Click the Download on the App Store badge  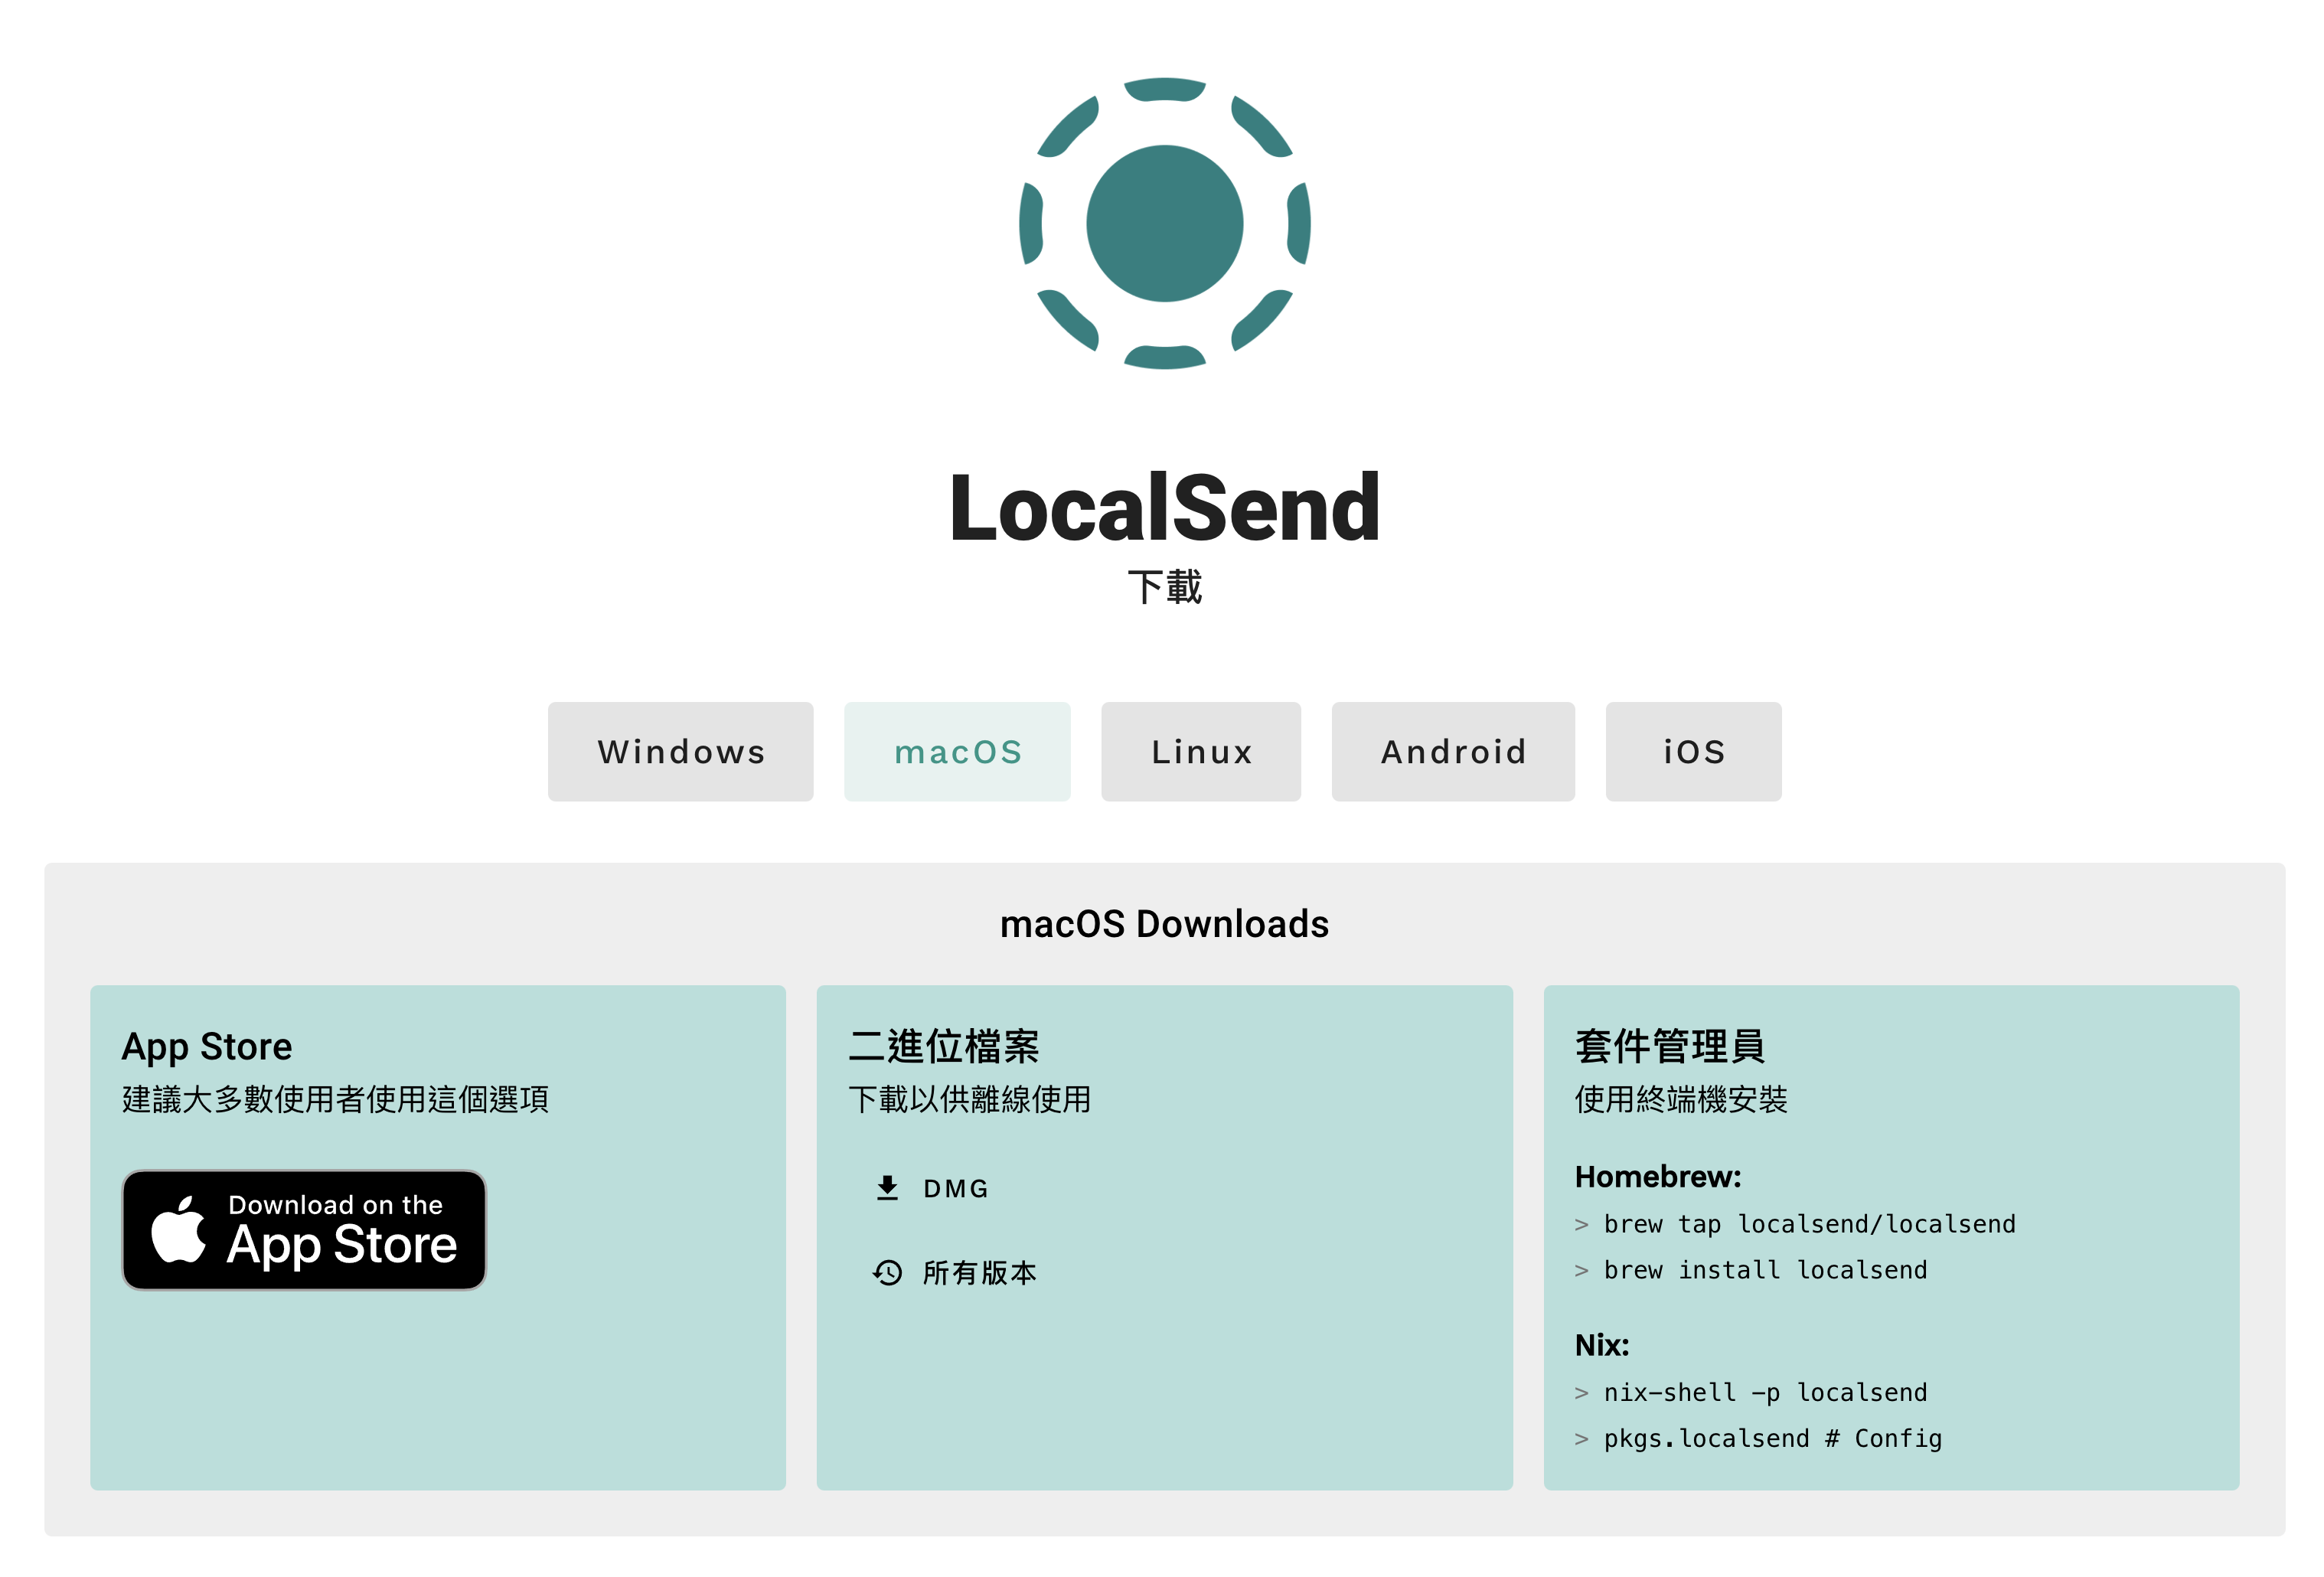(304, 1229)
